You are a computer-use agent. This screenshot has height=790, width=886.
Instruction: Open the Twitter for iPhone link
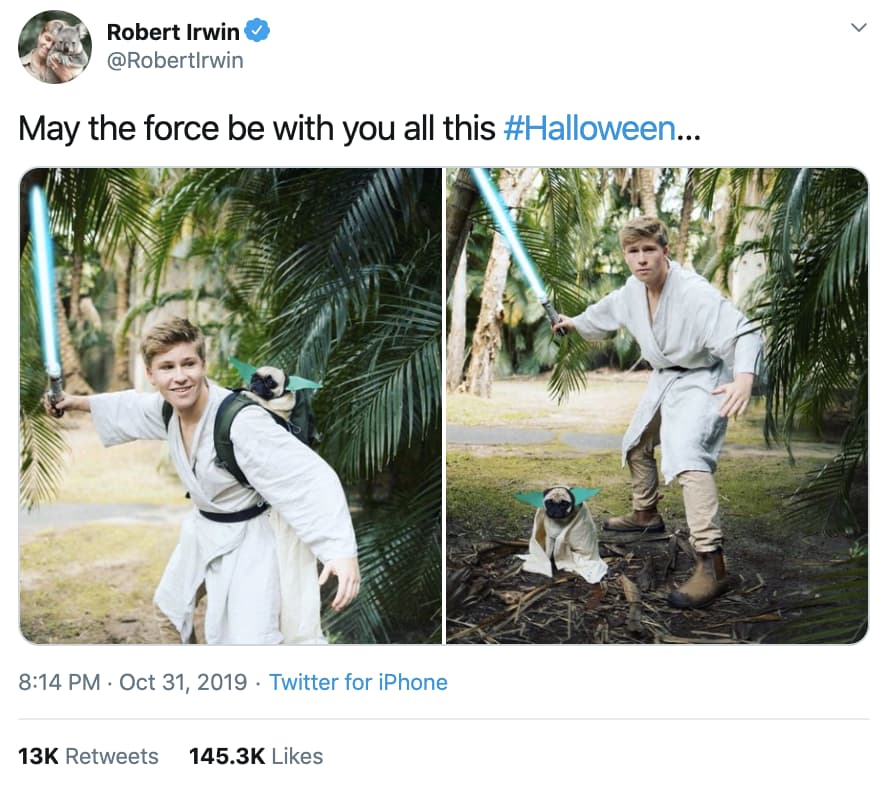(358, 682)
